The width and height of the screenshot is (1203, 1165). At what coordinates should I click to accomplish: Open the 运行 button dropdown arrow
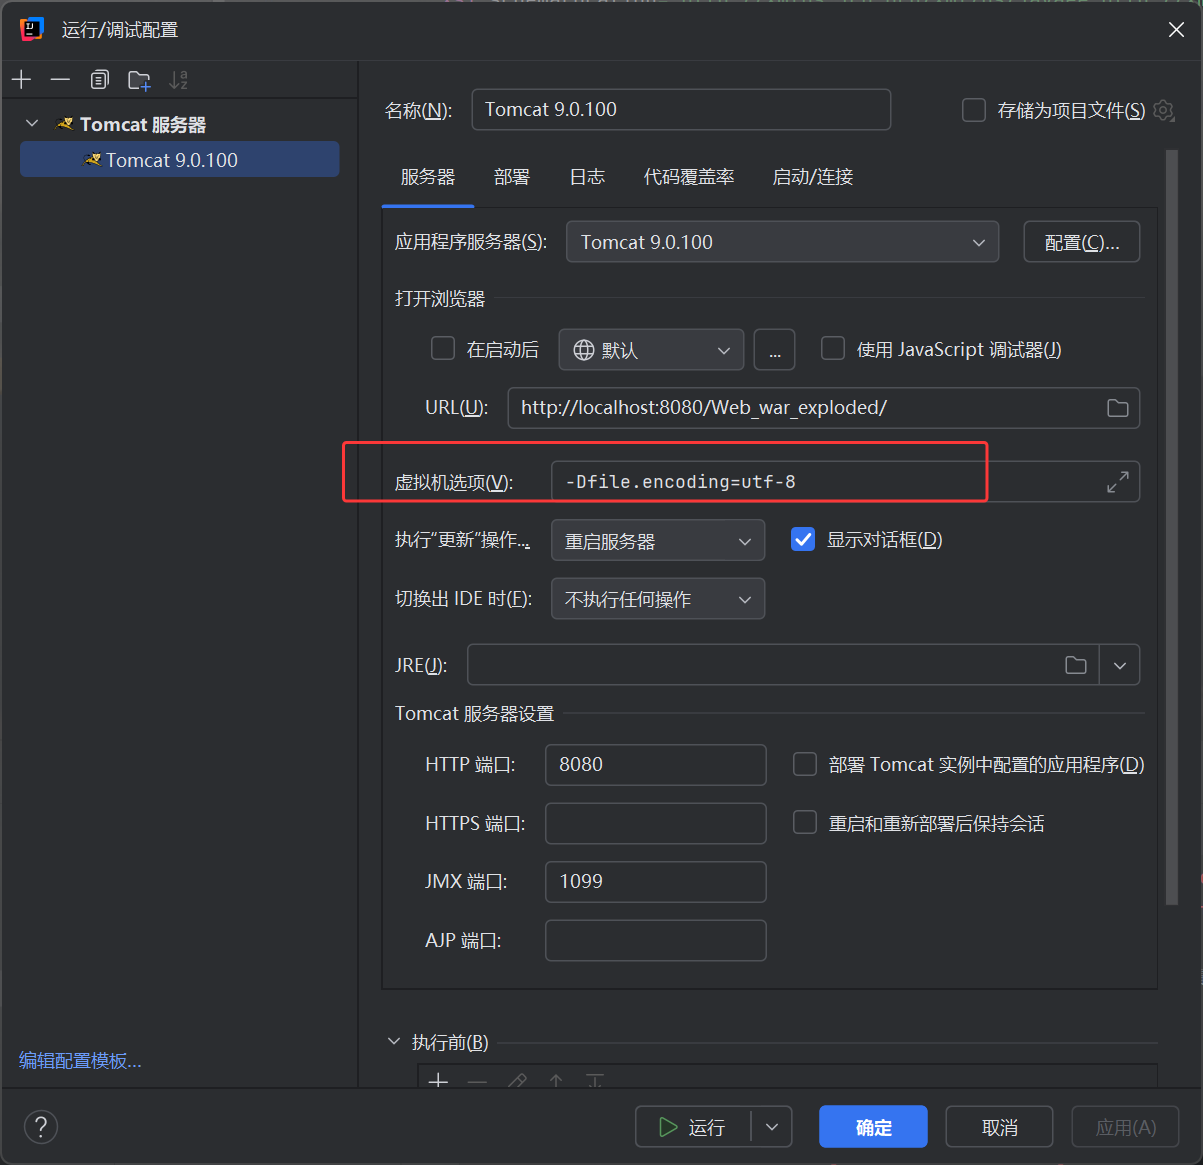(772, 1127)
